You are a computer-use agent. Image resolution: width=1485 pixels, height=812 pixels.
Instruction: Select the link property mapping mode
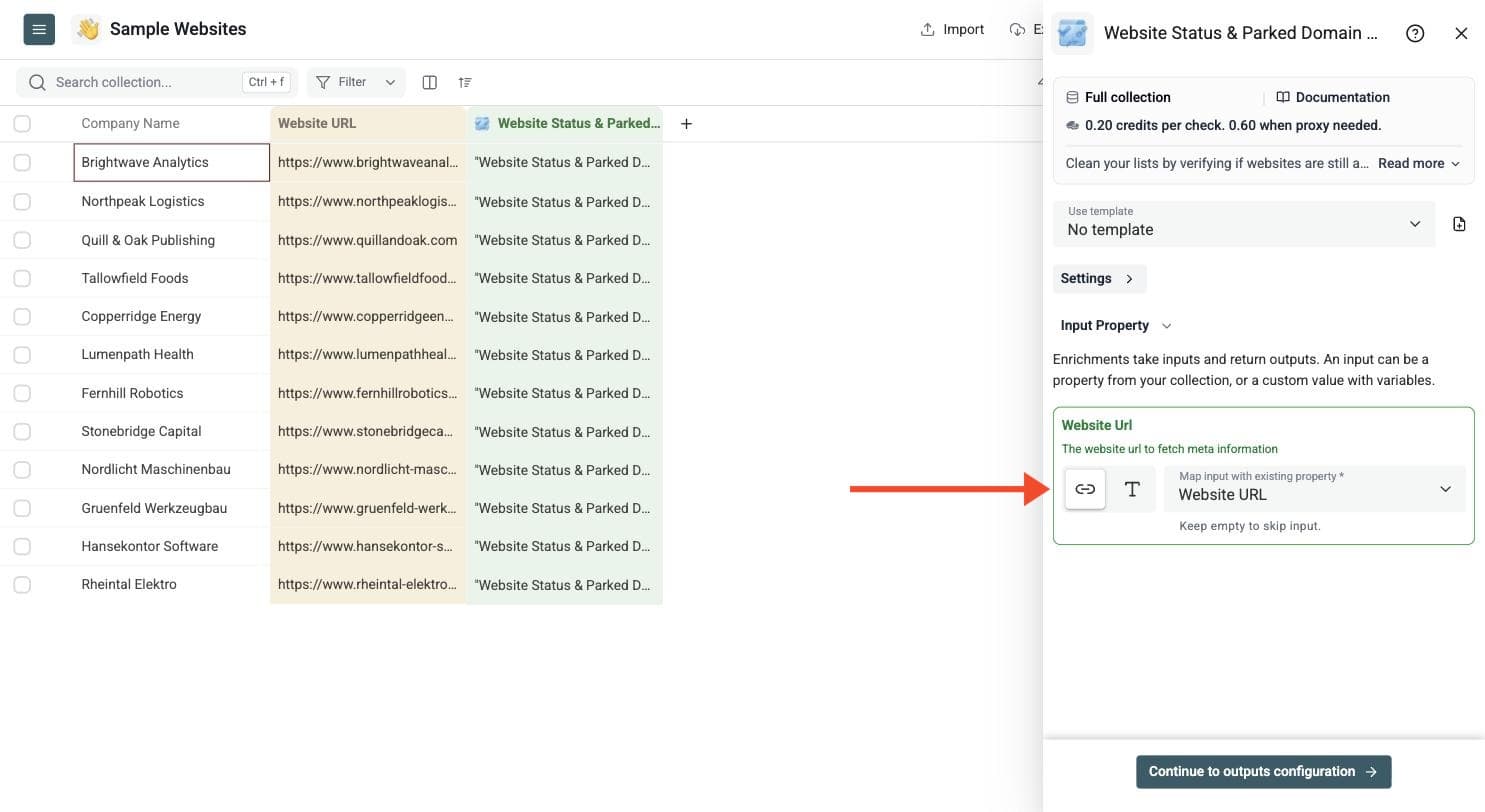1085,489
